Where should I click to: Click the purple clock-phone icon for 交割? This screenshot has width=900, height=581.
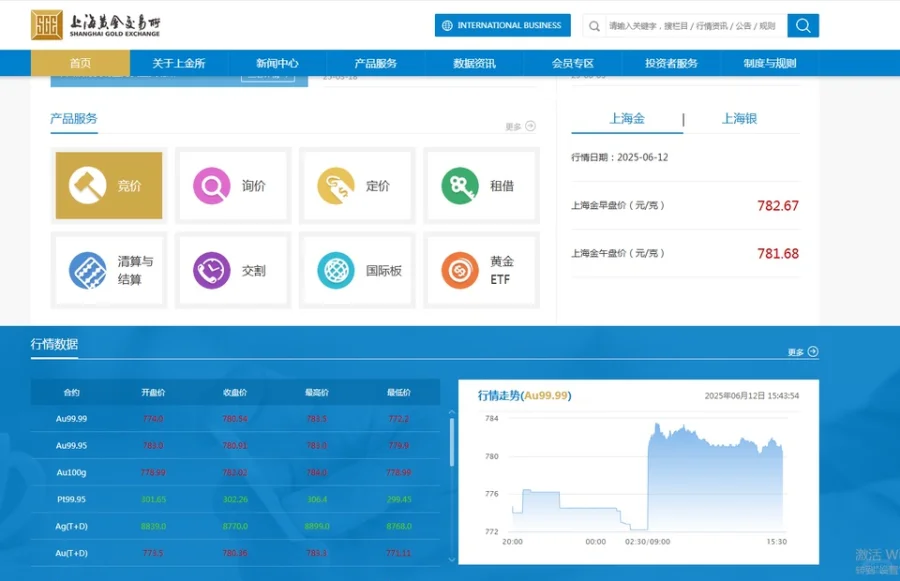212,270
